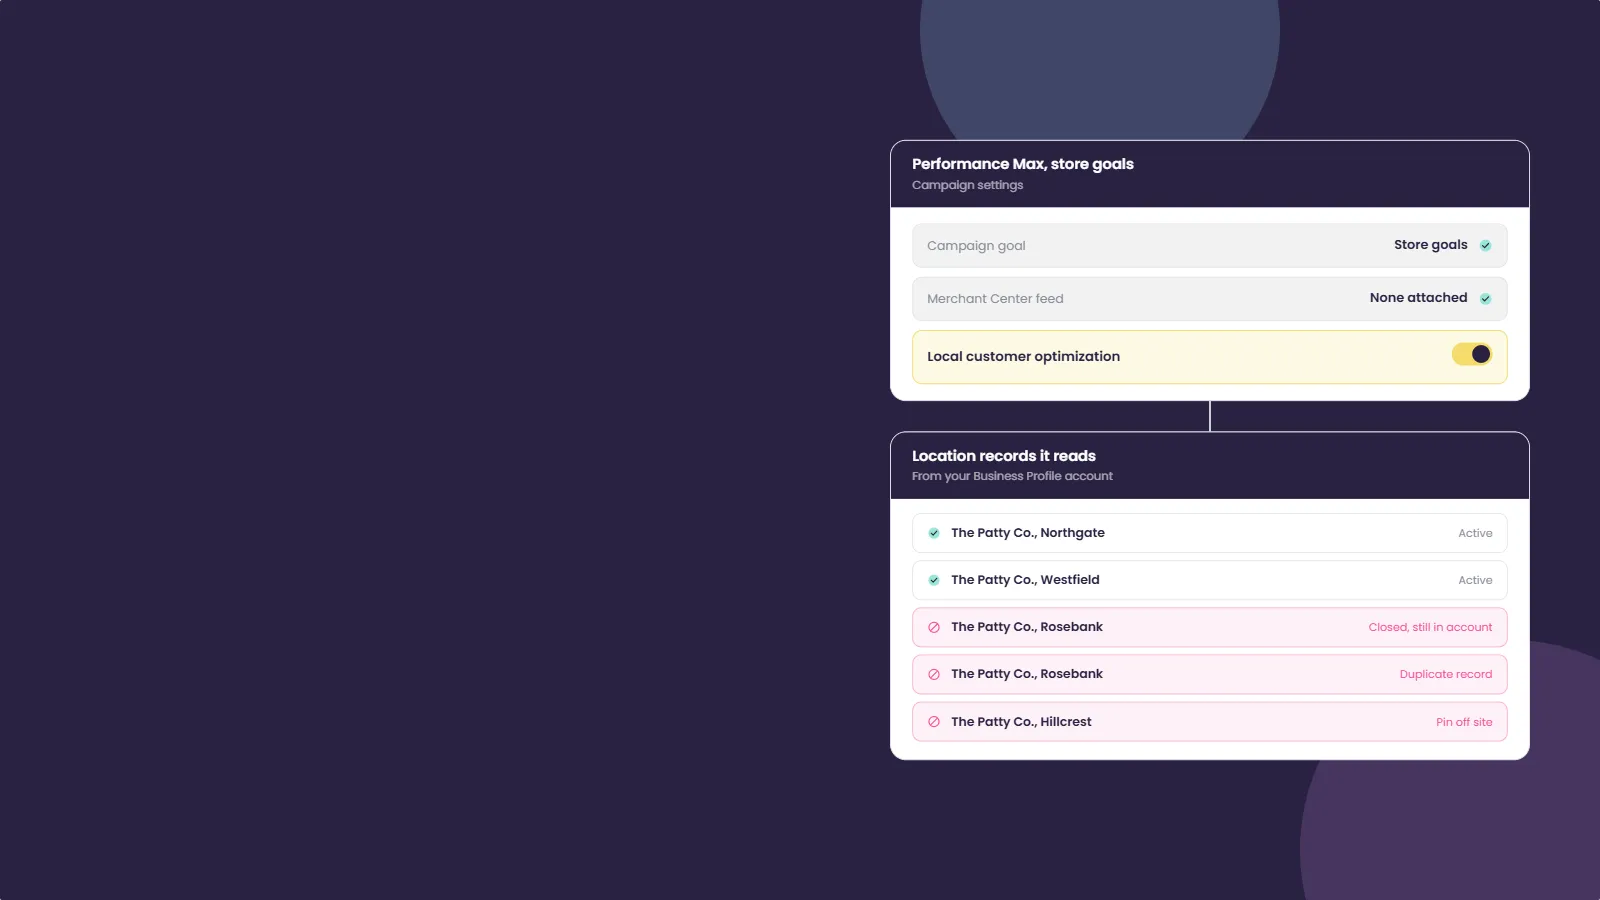Click the 'Store goals' value
Screen dimensions: 1600x900
coord(1431,245)
